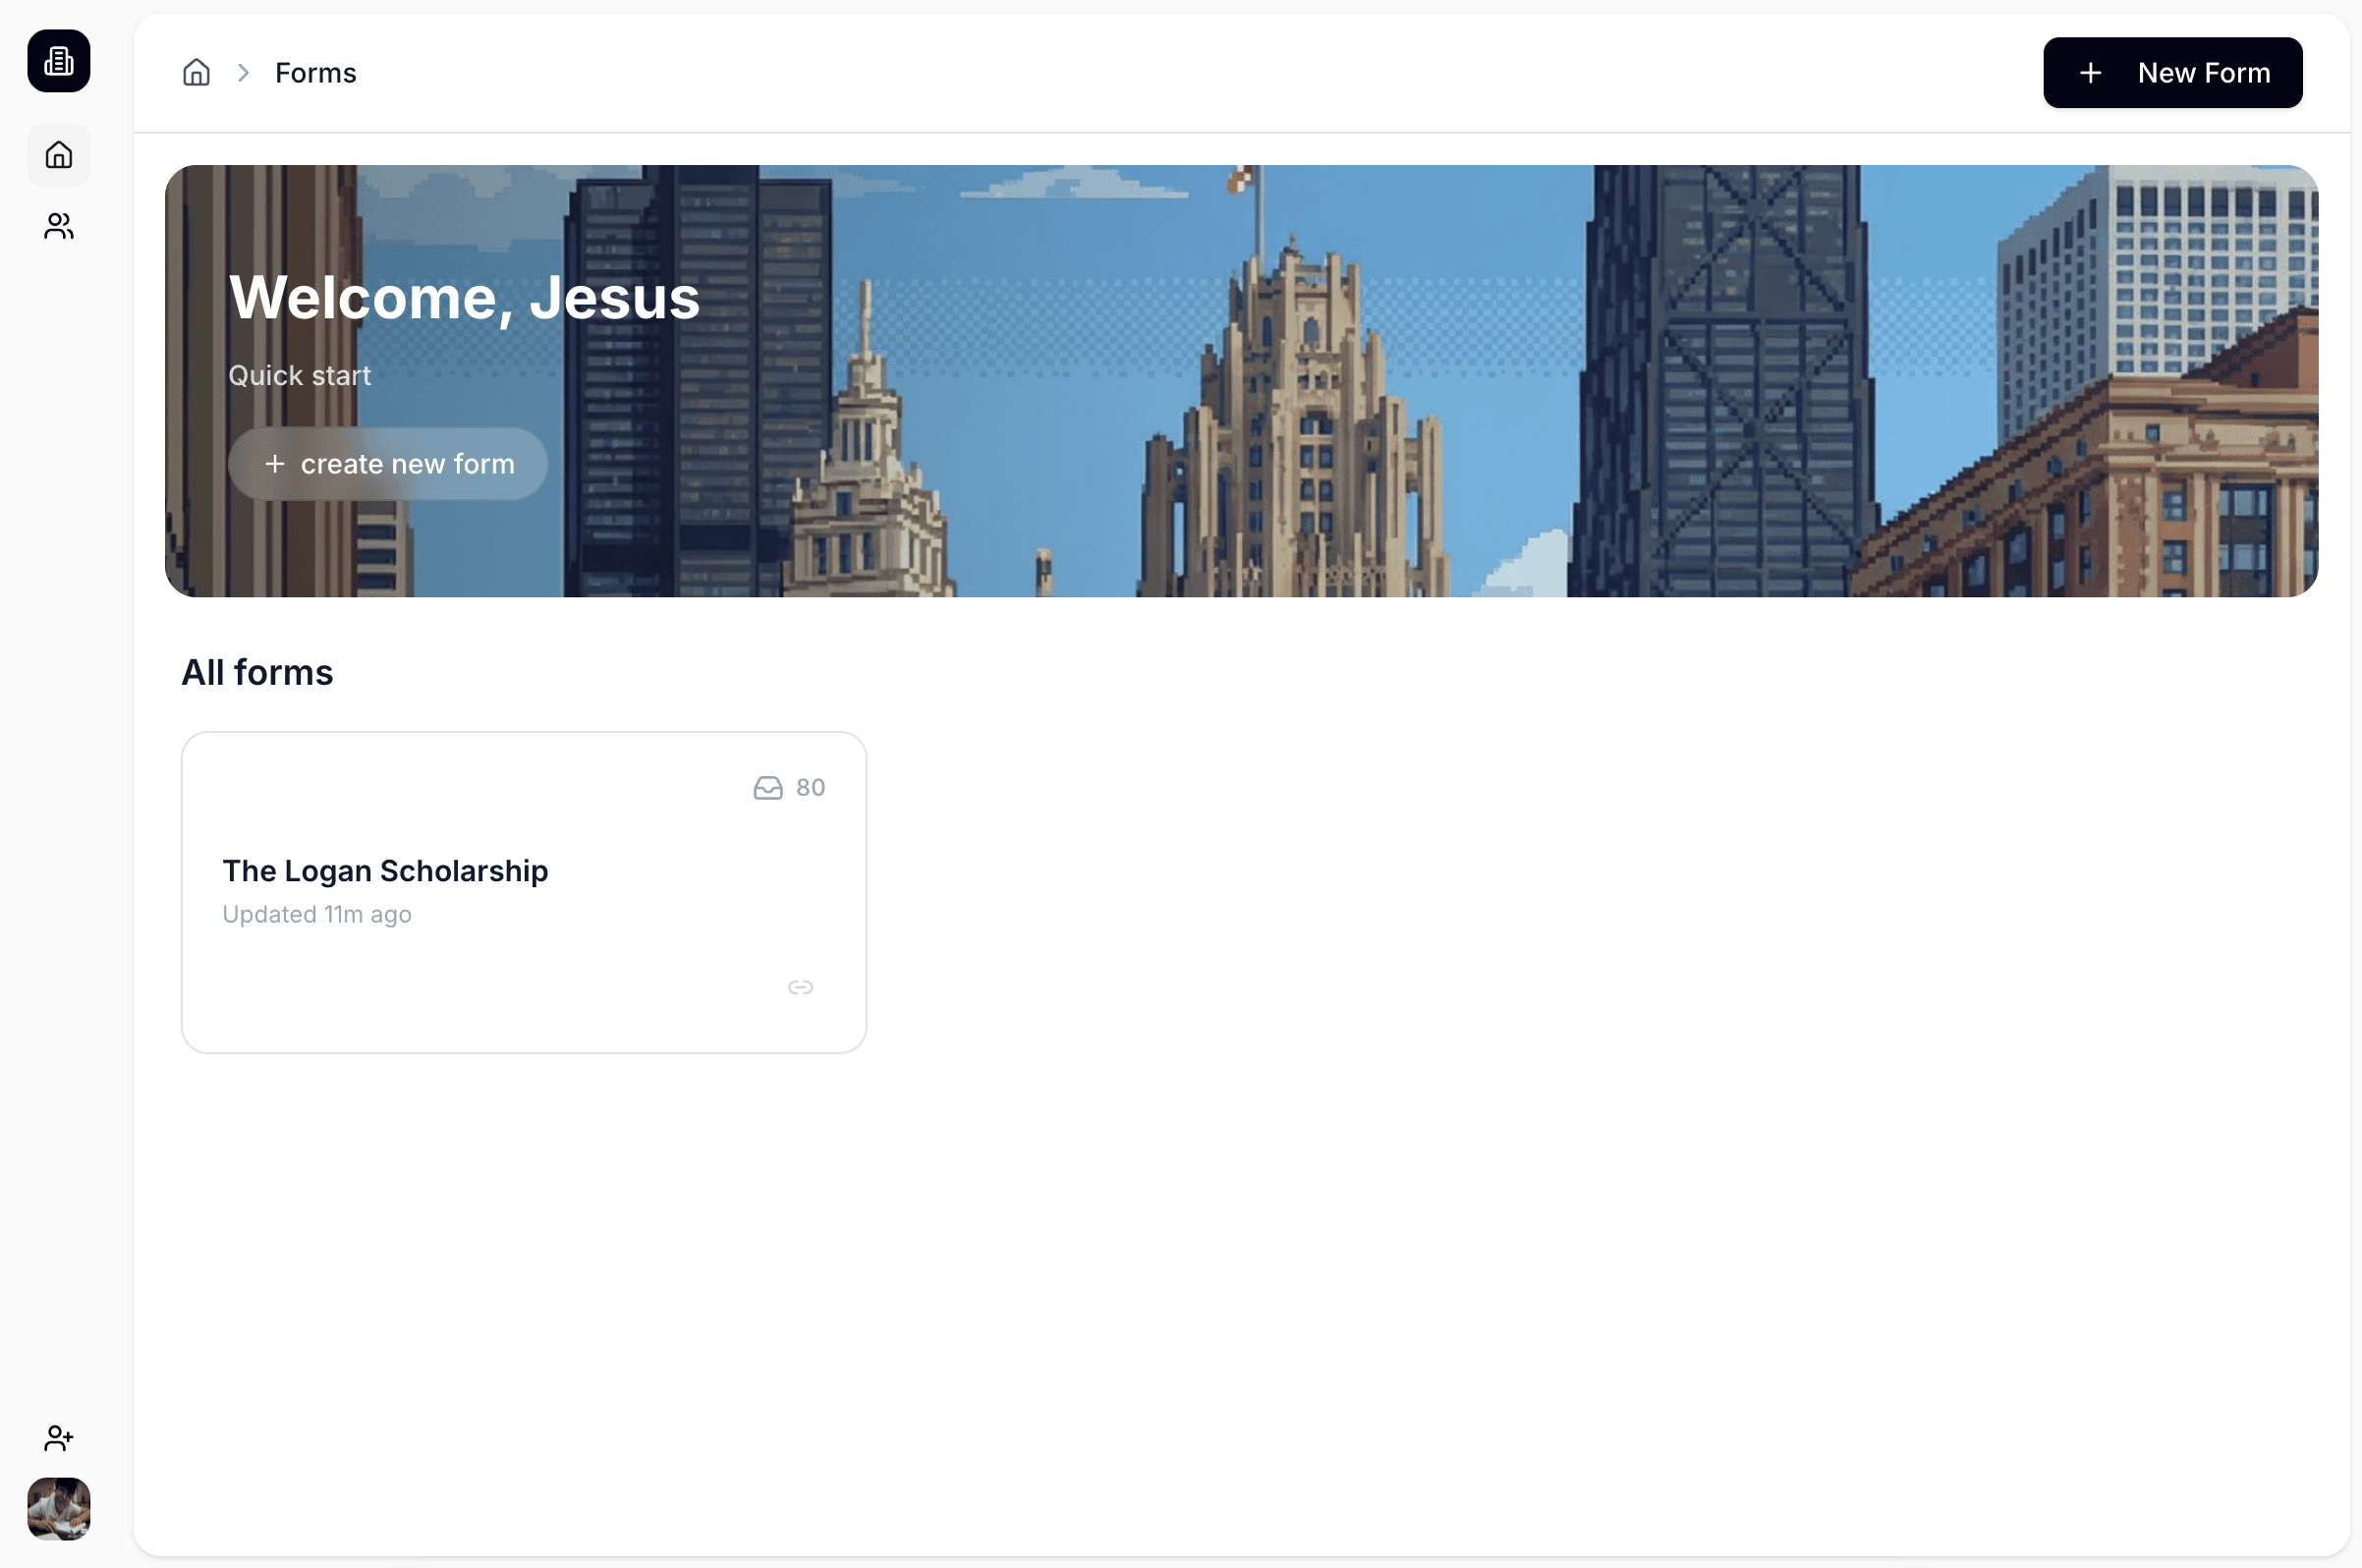The width and height of the screenshot is (2362, 1568).
Task: Open the team members sidebar icon
Action: tap(59, 227)
